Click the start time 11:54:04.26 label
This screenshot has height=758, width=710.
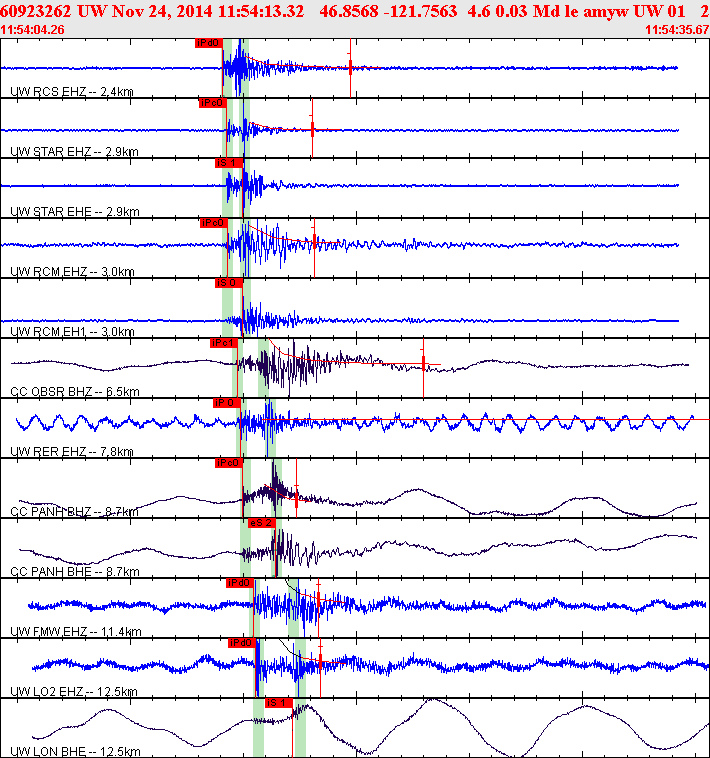click(32, 29)
